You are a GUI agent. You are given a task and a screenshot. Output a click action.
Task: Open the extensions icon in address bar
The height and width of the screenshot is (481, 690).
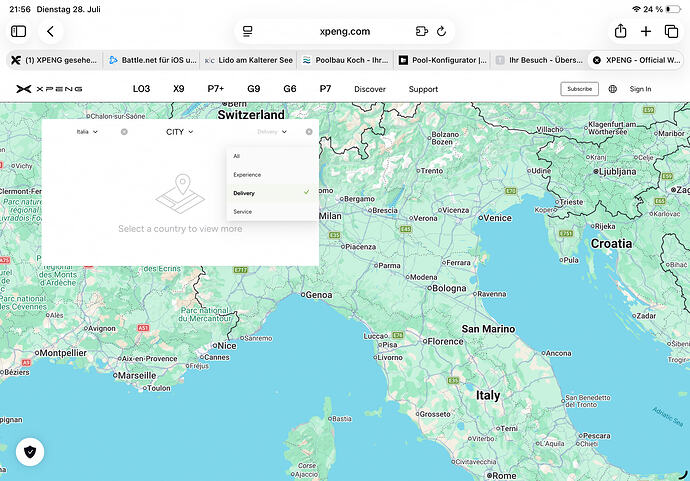422,31
